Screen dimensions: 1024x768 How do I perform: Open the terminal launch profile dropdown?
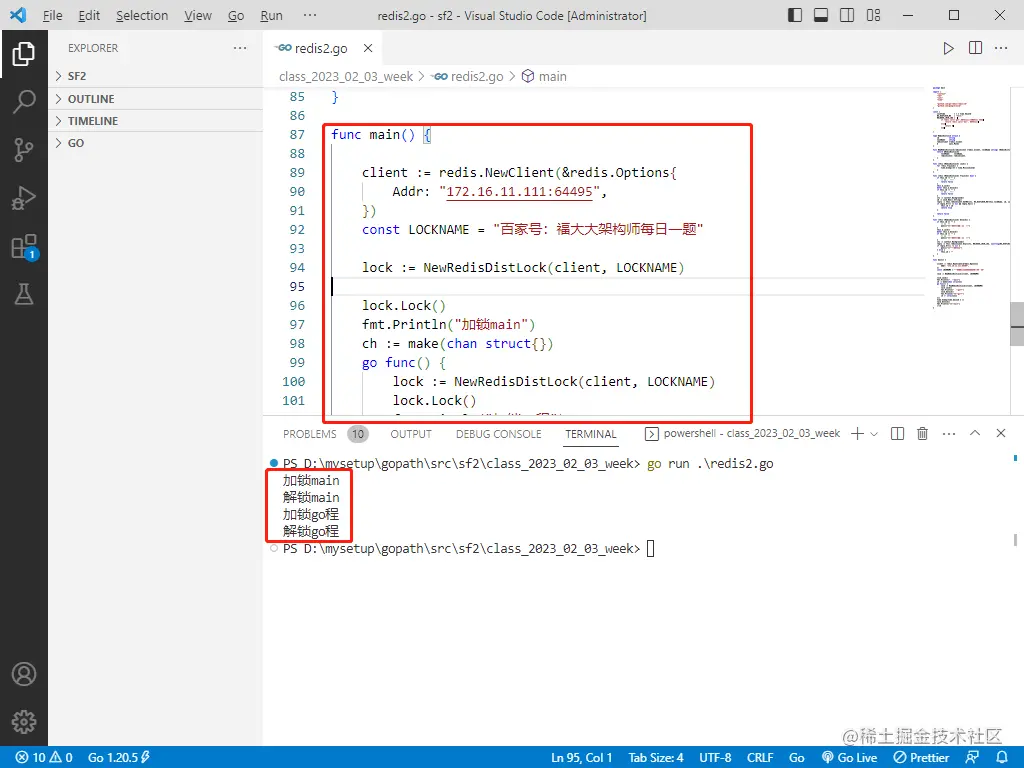(874, 434)
